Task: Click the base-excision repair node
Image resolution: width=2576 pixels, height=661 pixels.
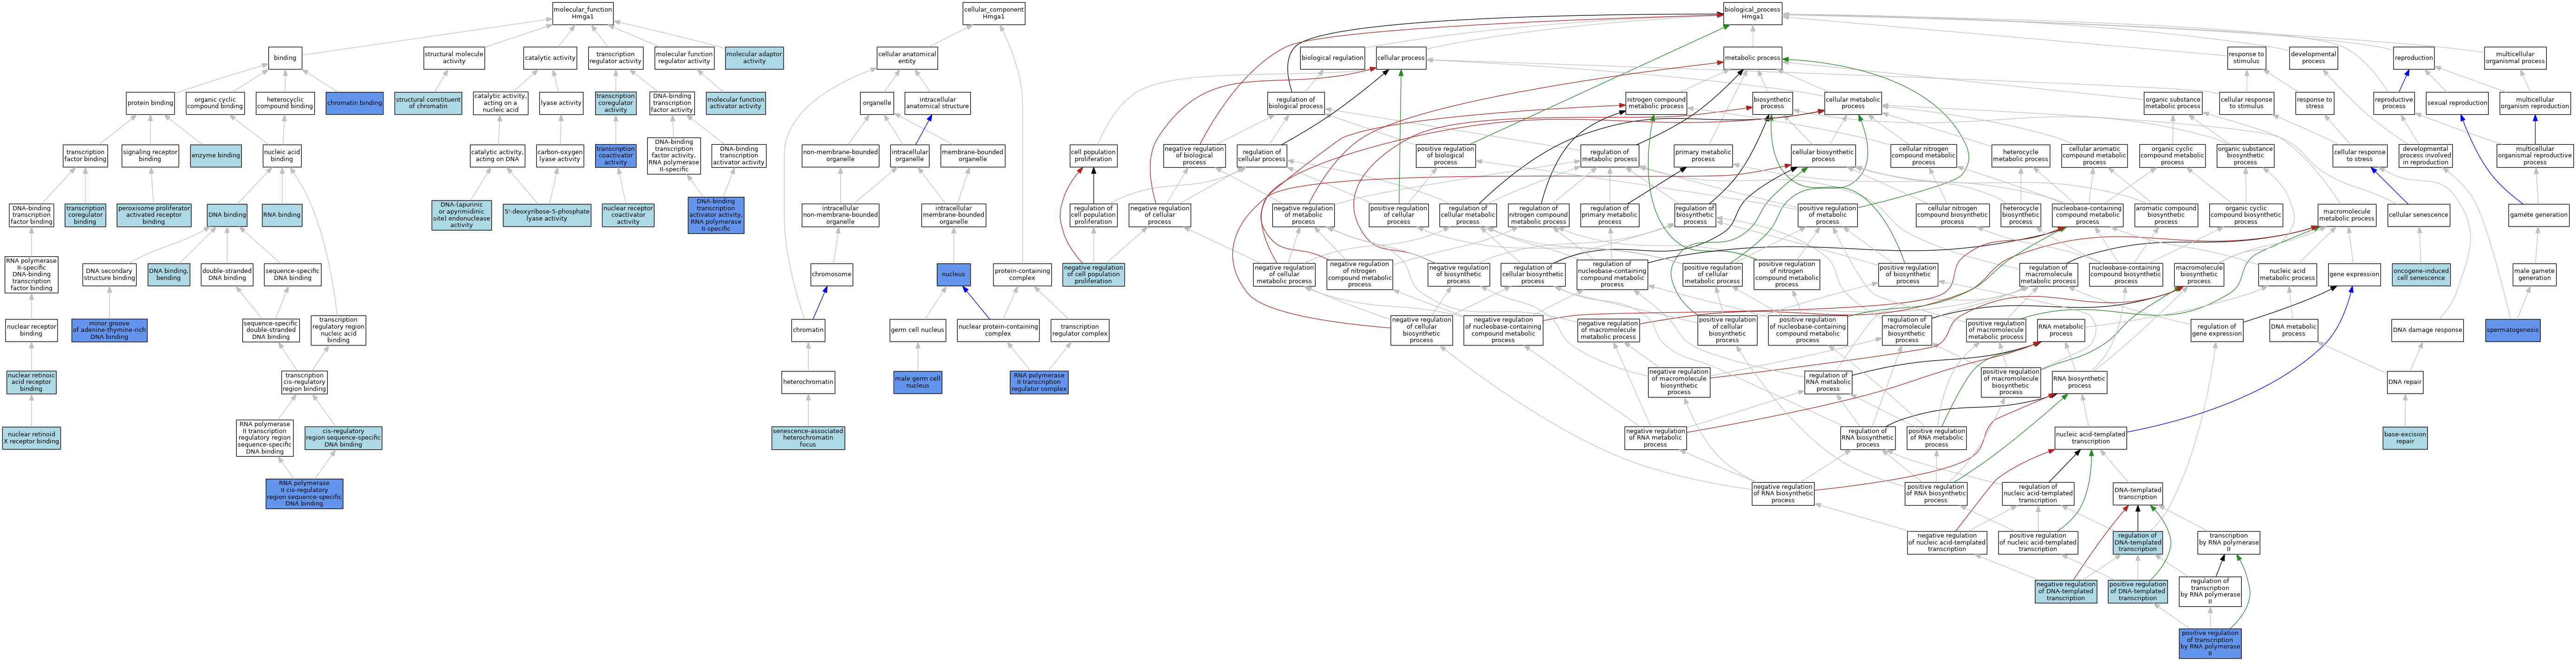Action: click(x=2405, y=438)
